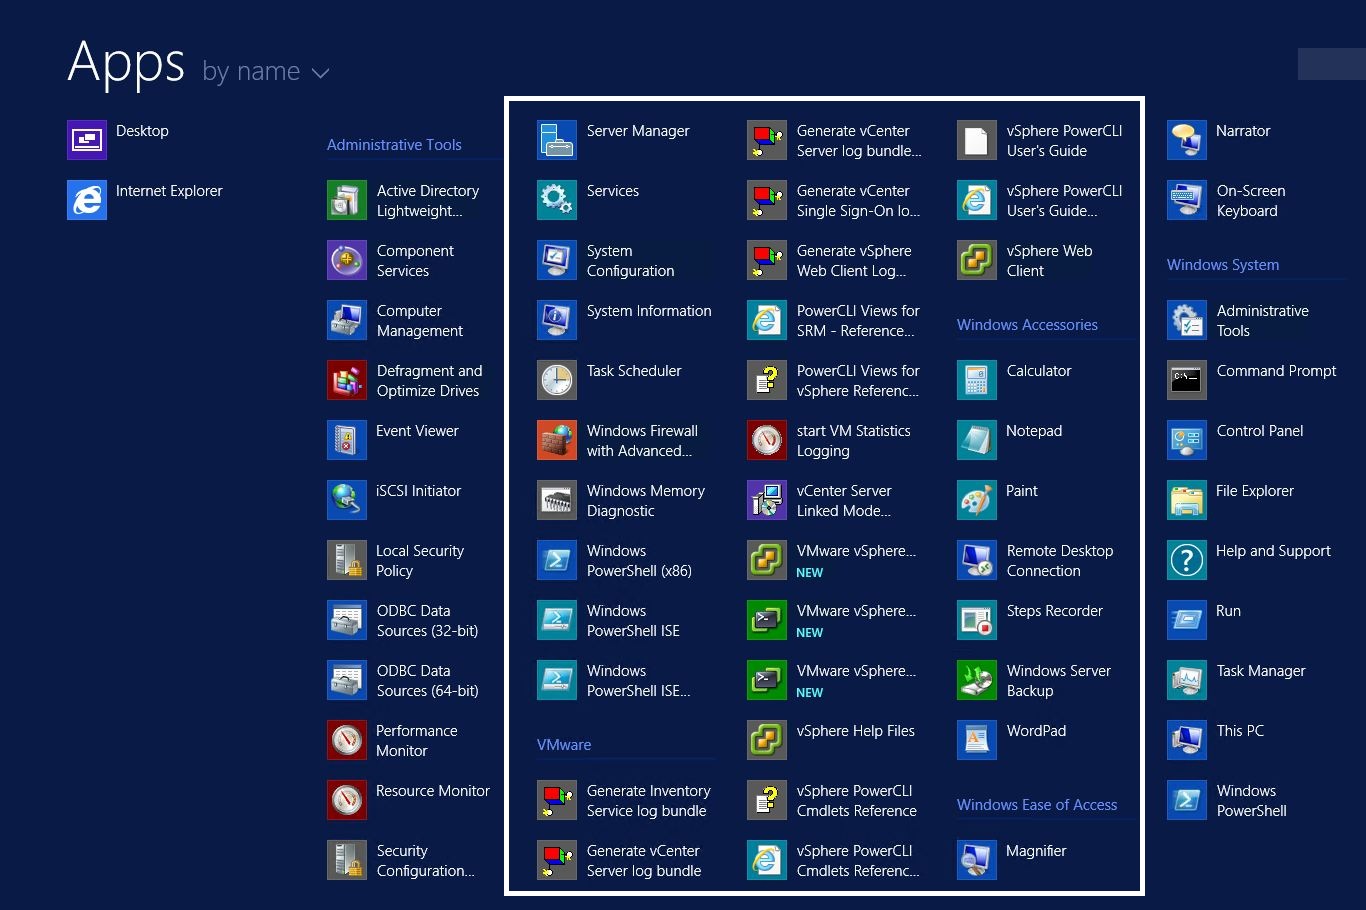Launch Services gear icon
1366x910 pixels.
[557, 200]
